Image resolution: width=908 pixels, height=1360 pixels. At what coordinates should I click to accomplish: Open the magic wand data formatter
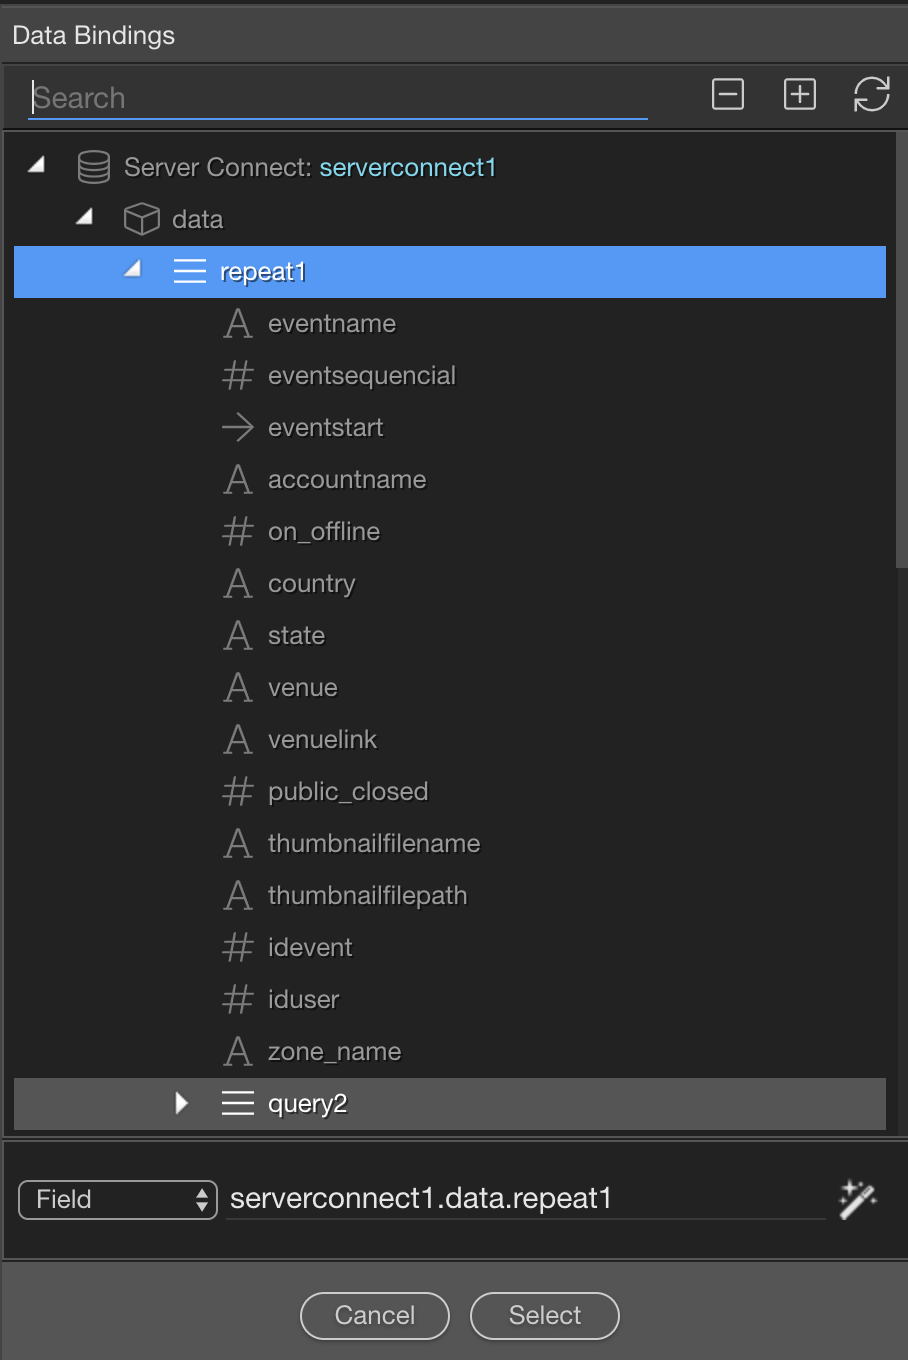pyautogui.click(x=858, y=1199)
